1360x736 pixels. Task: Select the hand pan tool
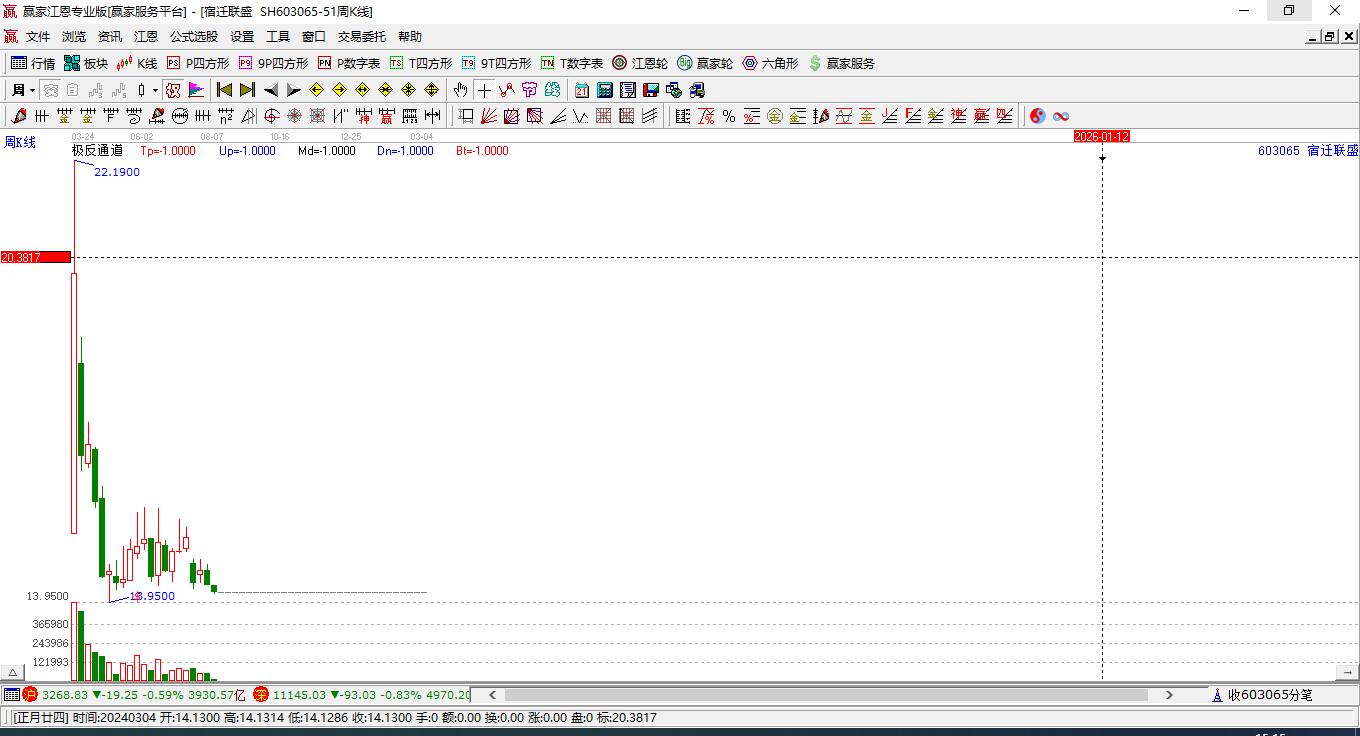(x=460, y=90)
